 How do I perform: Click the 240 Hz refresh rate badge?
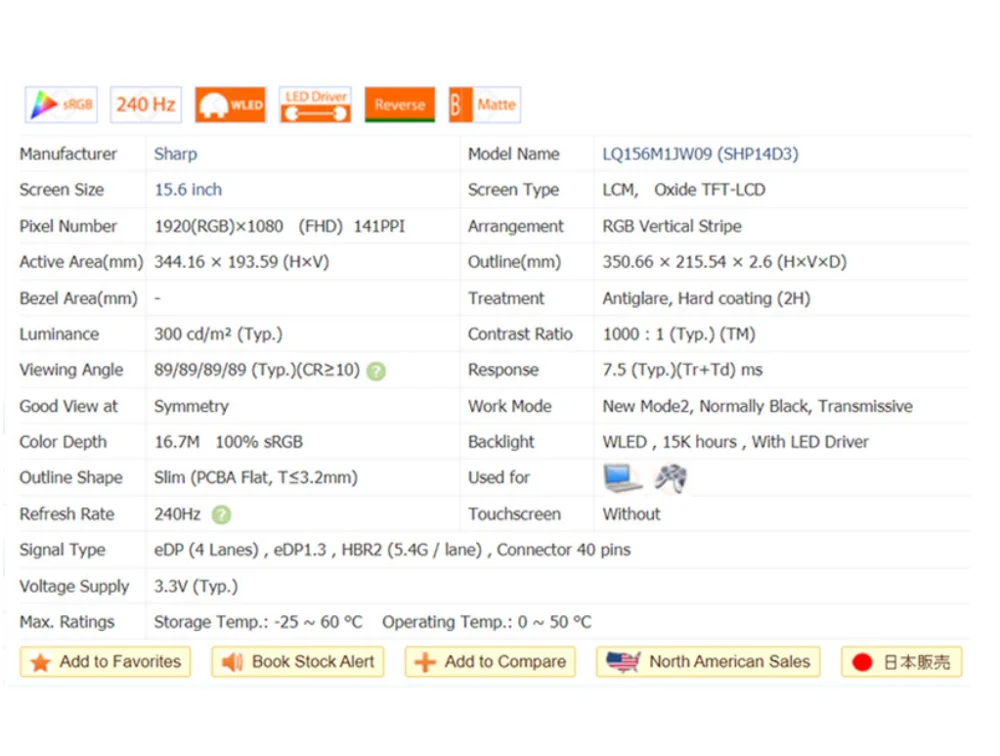(x=146, y=105)
